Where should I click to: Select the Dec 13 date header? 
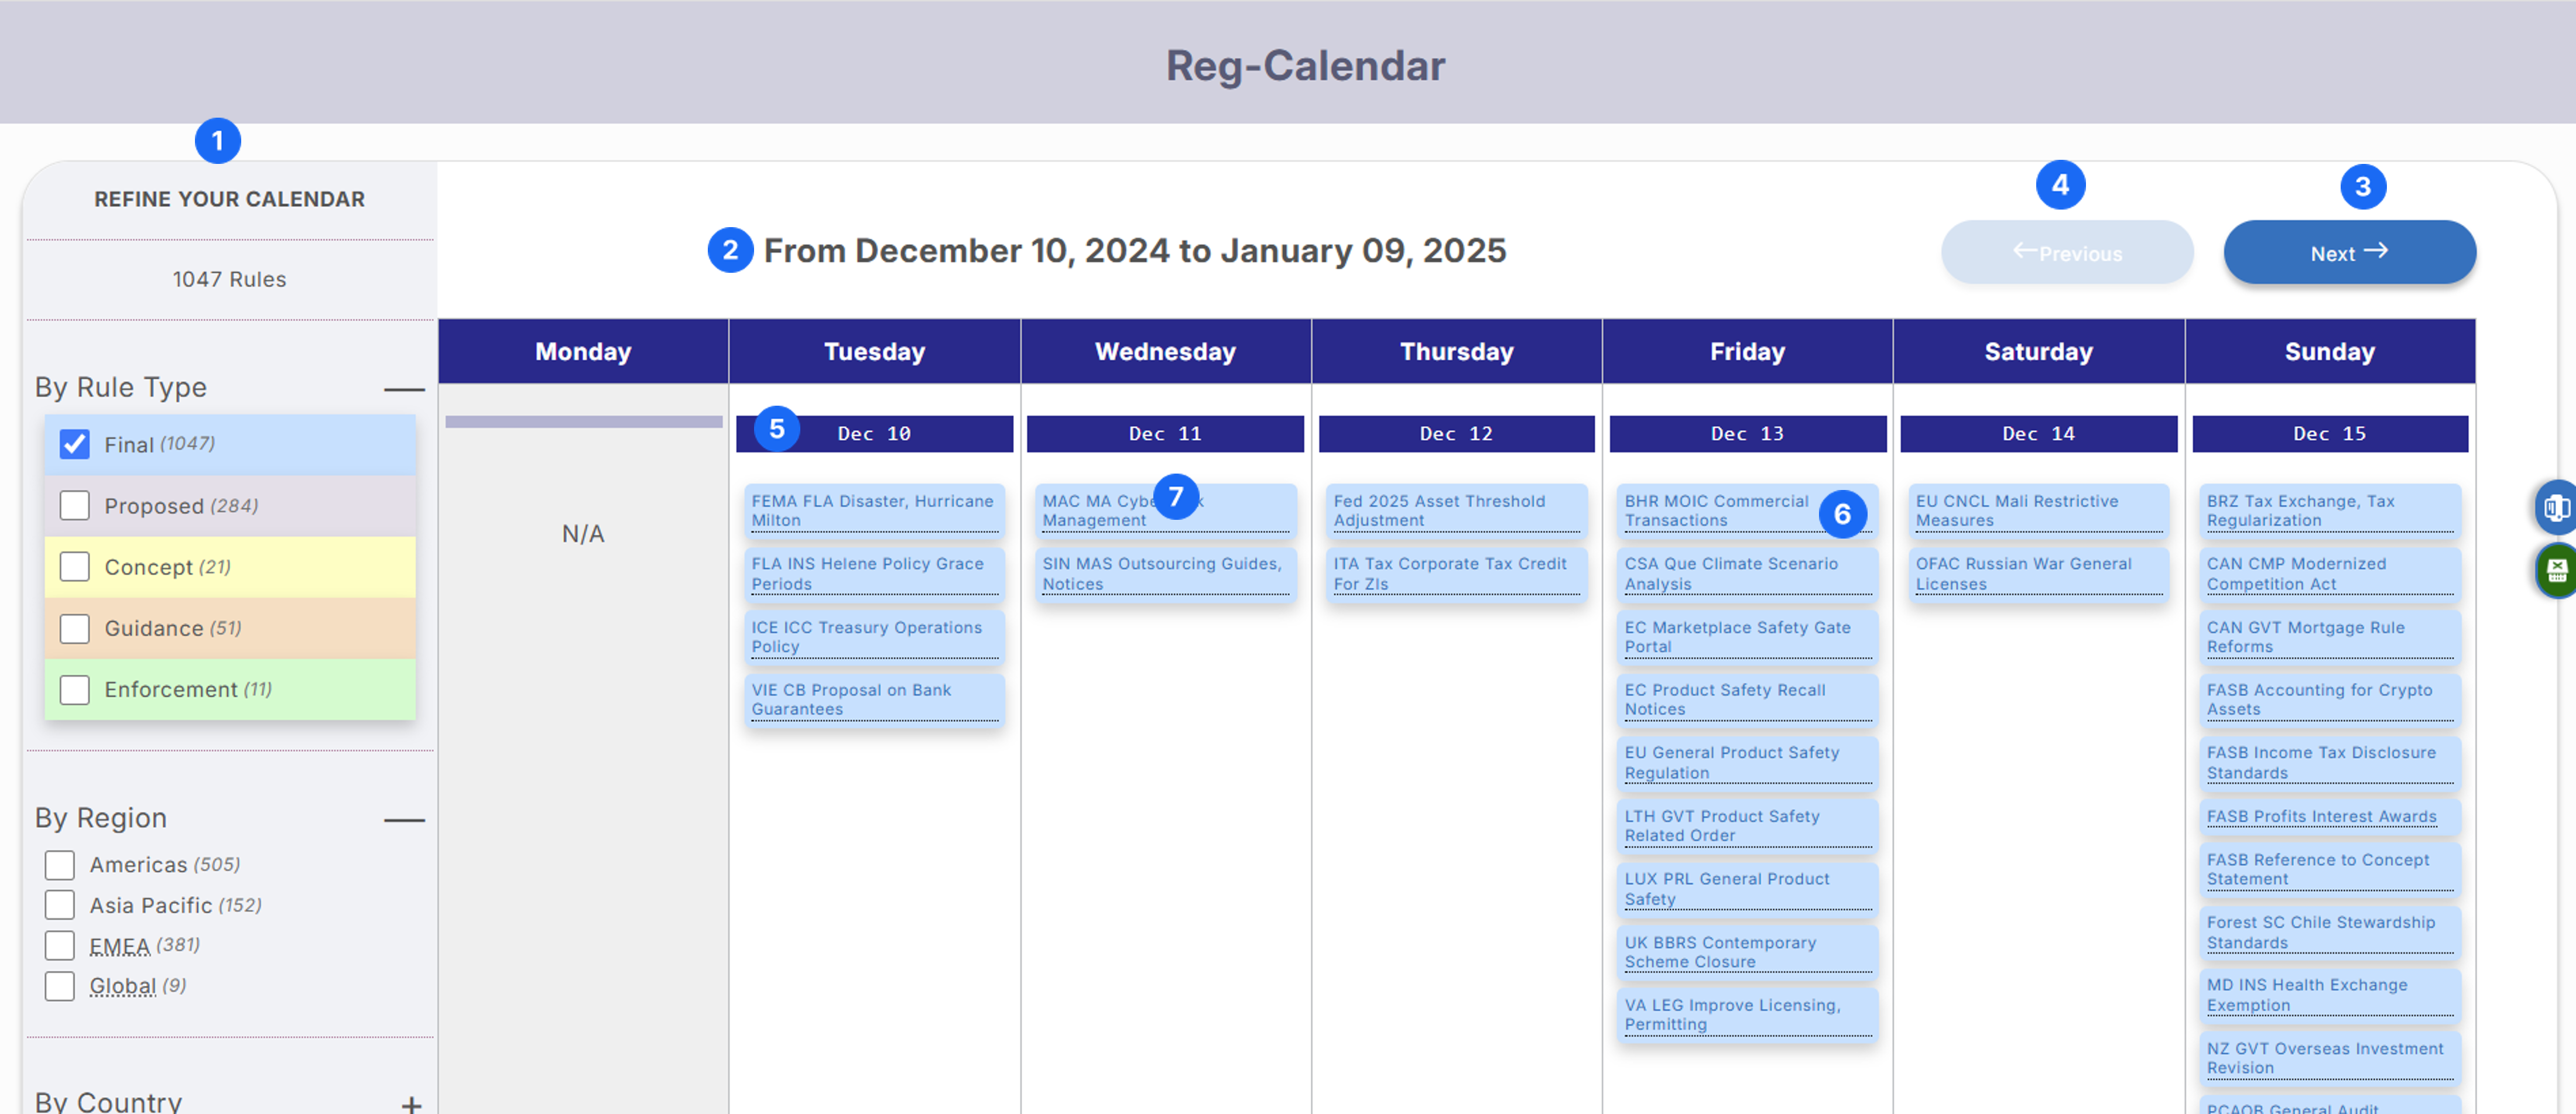coord(1746,434)
